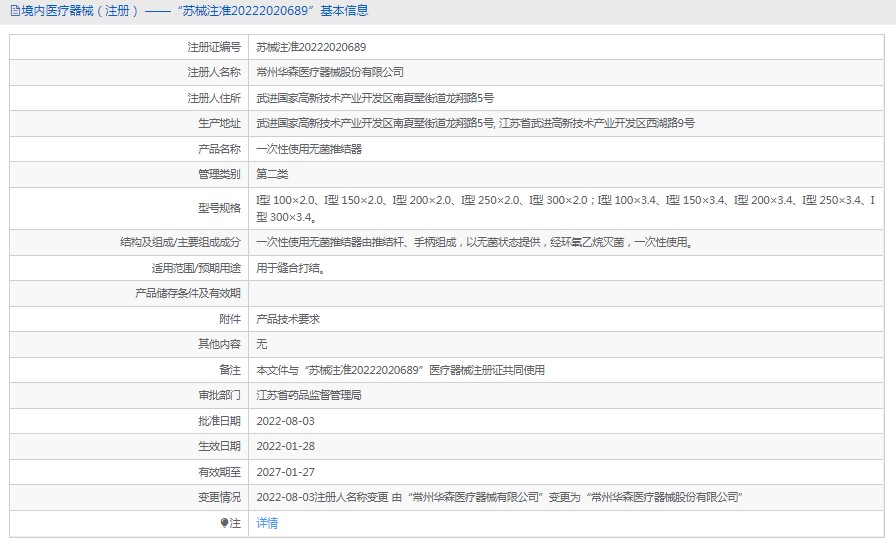
Task: Click the 产品储存条件及有效期 label
Action: click(x=187, y=294)
